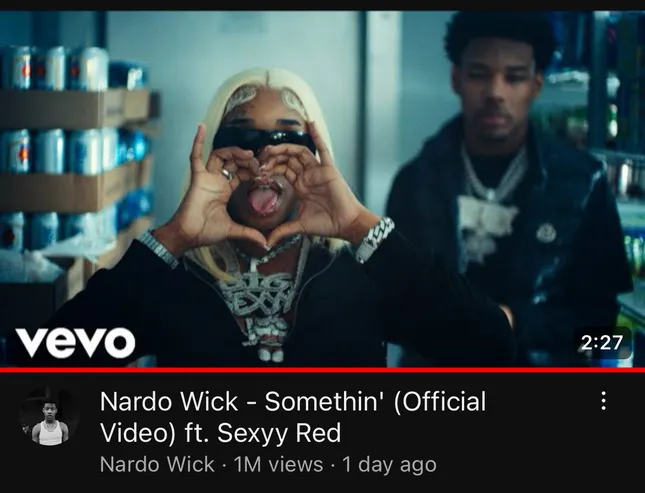
Task: Click the black sunglasses in the thumbnail
Action: (x=264, y=140)
